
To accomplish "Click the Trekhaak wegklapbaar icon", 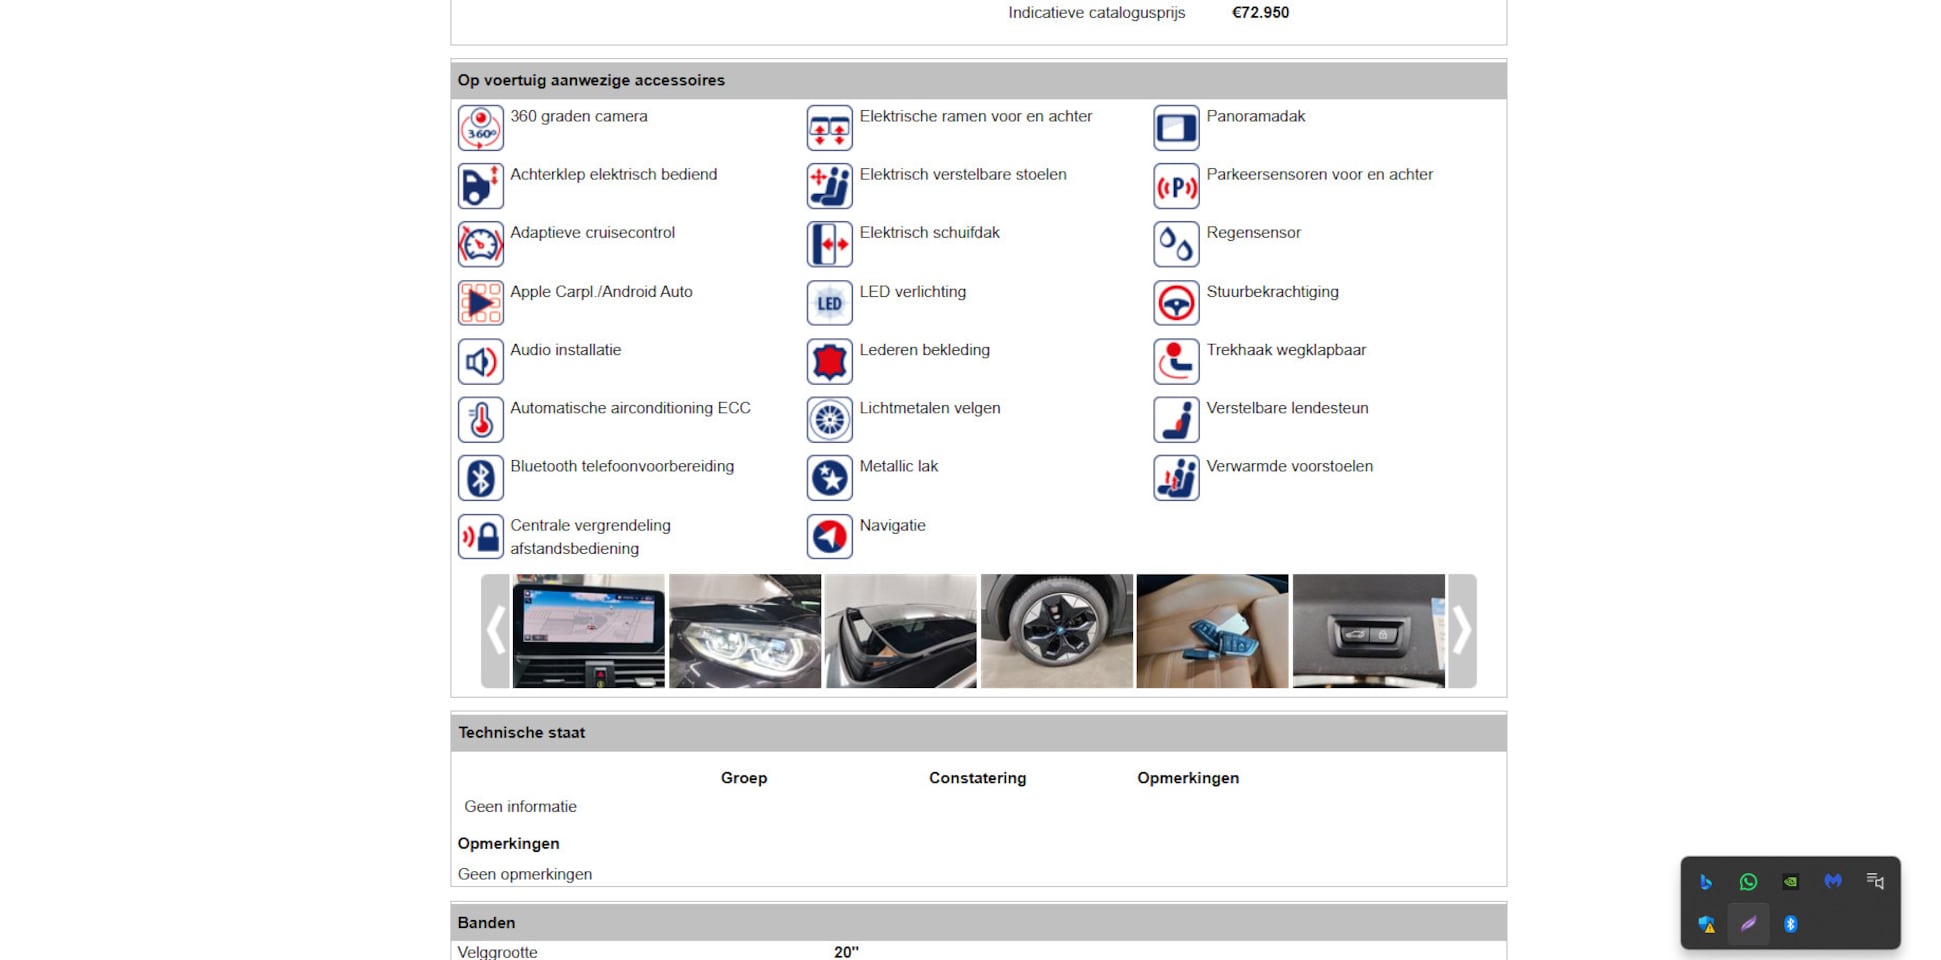I will [x=1176, y=361].
